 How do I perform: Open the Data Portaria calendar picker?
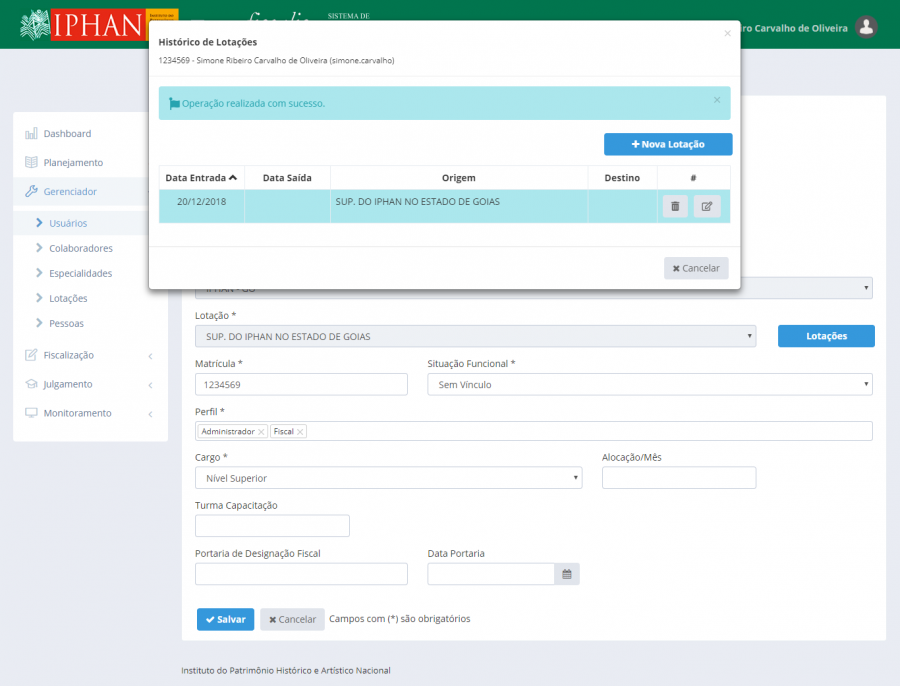(x=567, y=574)
